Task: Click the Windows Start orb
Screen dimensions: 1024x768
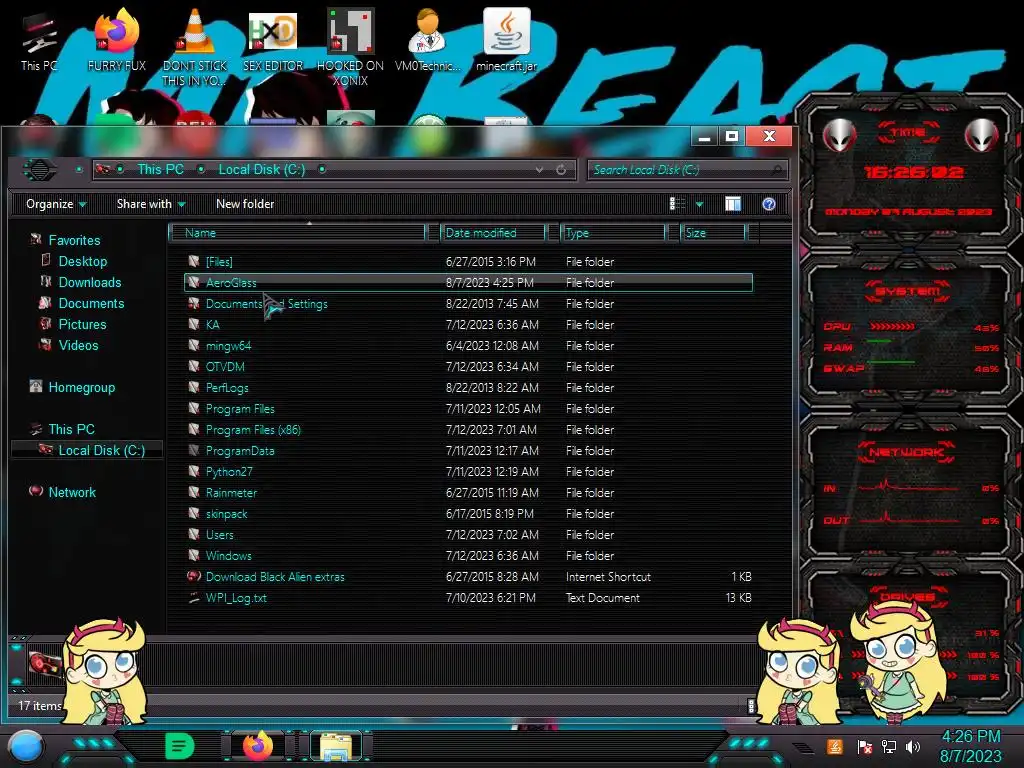Action: tap(25, 746)
